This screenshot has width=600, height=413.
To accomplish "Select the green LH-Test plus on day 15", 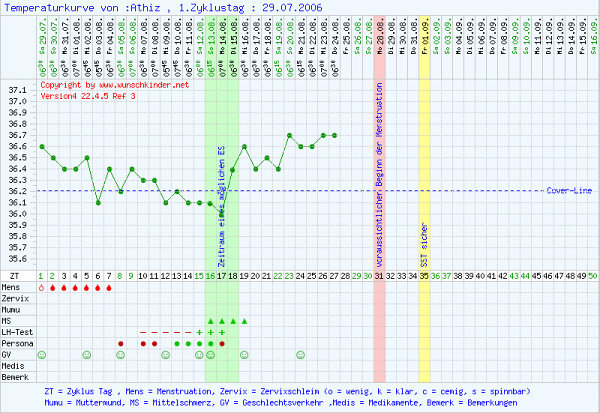I will click(x=199, y=332).
